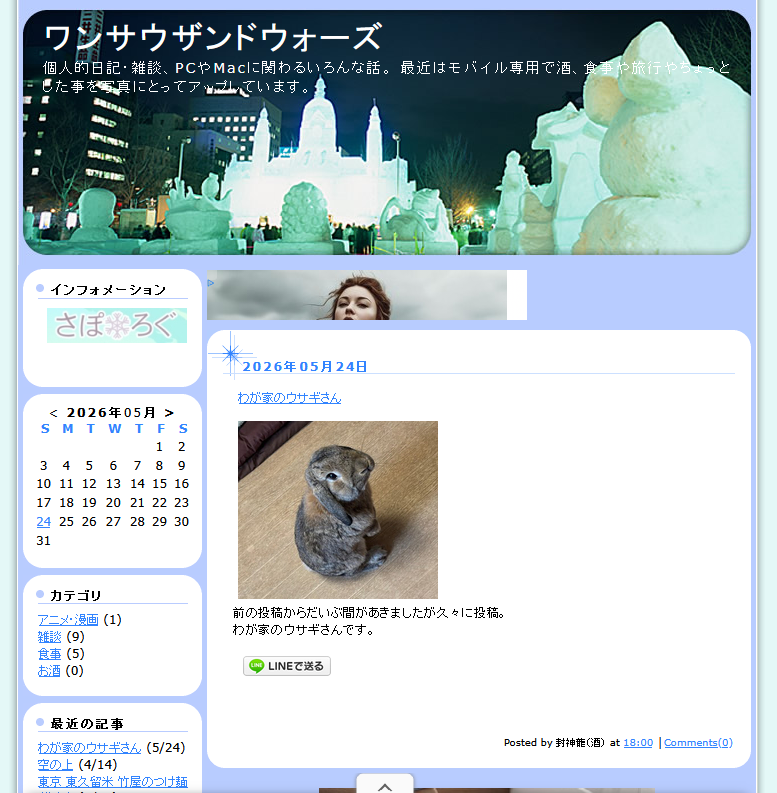Click the up chevron tab at bottom
Screen dimensions: 777x793
click(385, 784)
